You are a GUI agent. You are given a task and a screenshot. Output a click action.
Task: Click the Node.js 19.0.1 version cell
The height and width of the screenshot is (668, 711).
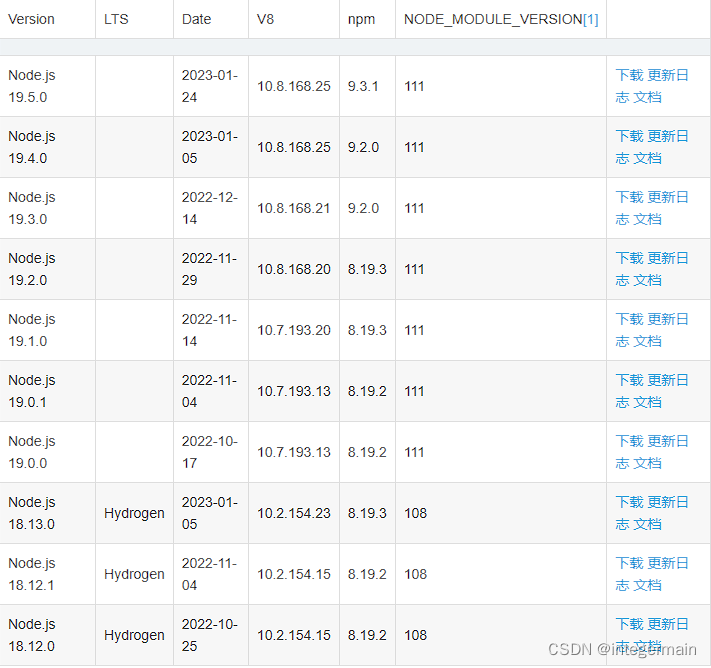tap(48, 391)
